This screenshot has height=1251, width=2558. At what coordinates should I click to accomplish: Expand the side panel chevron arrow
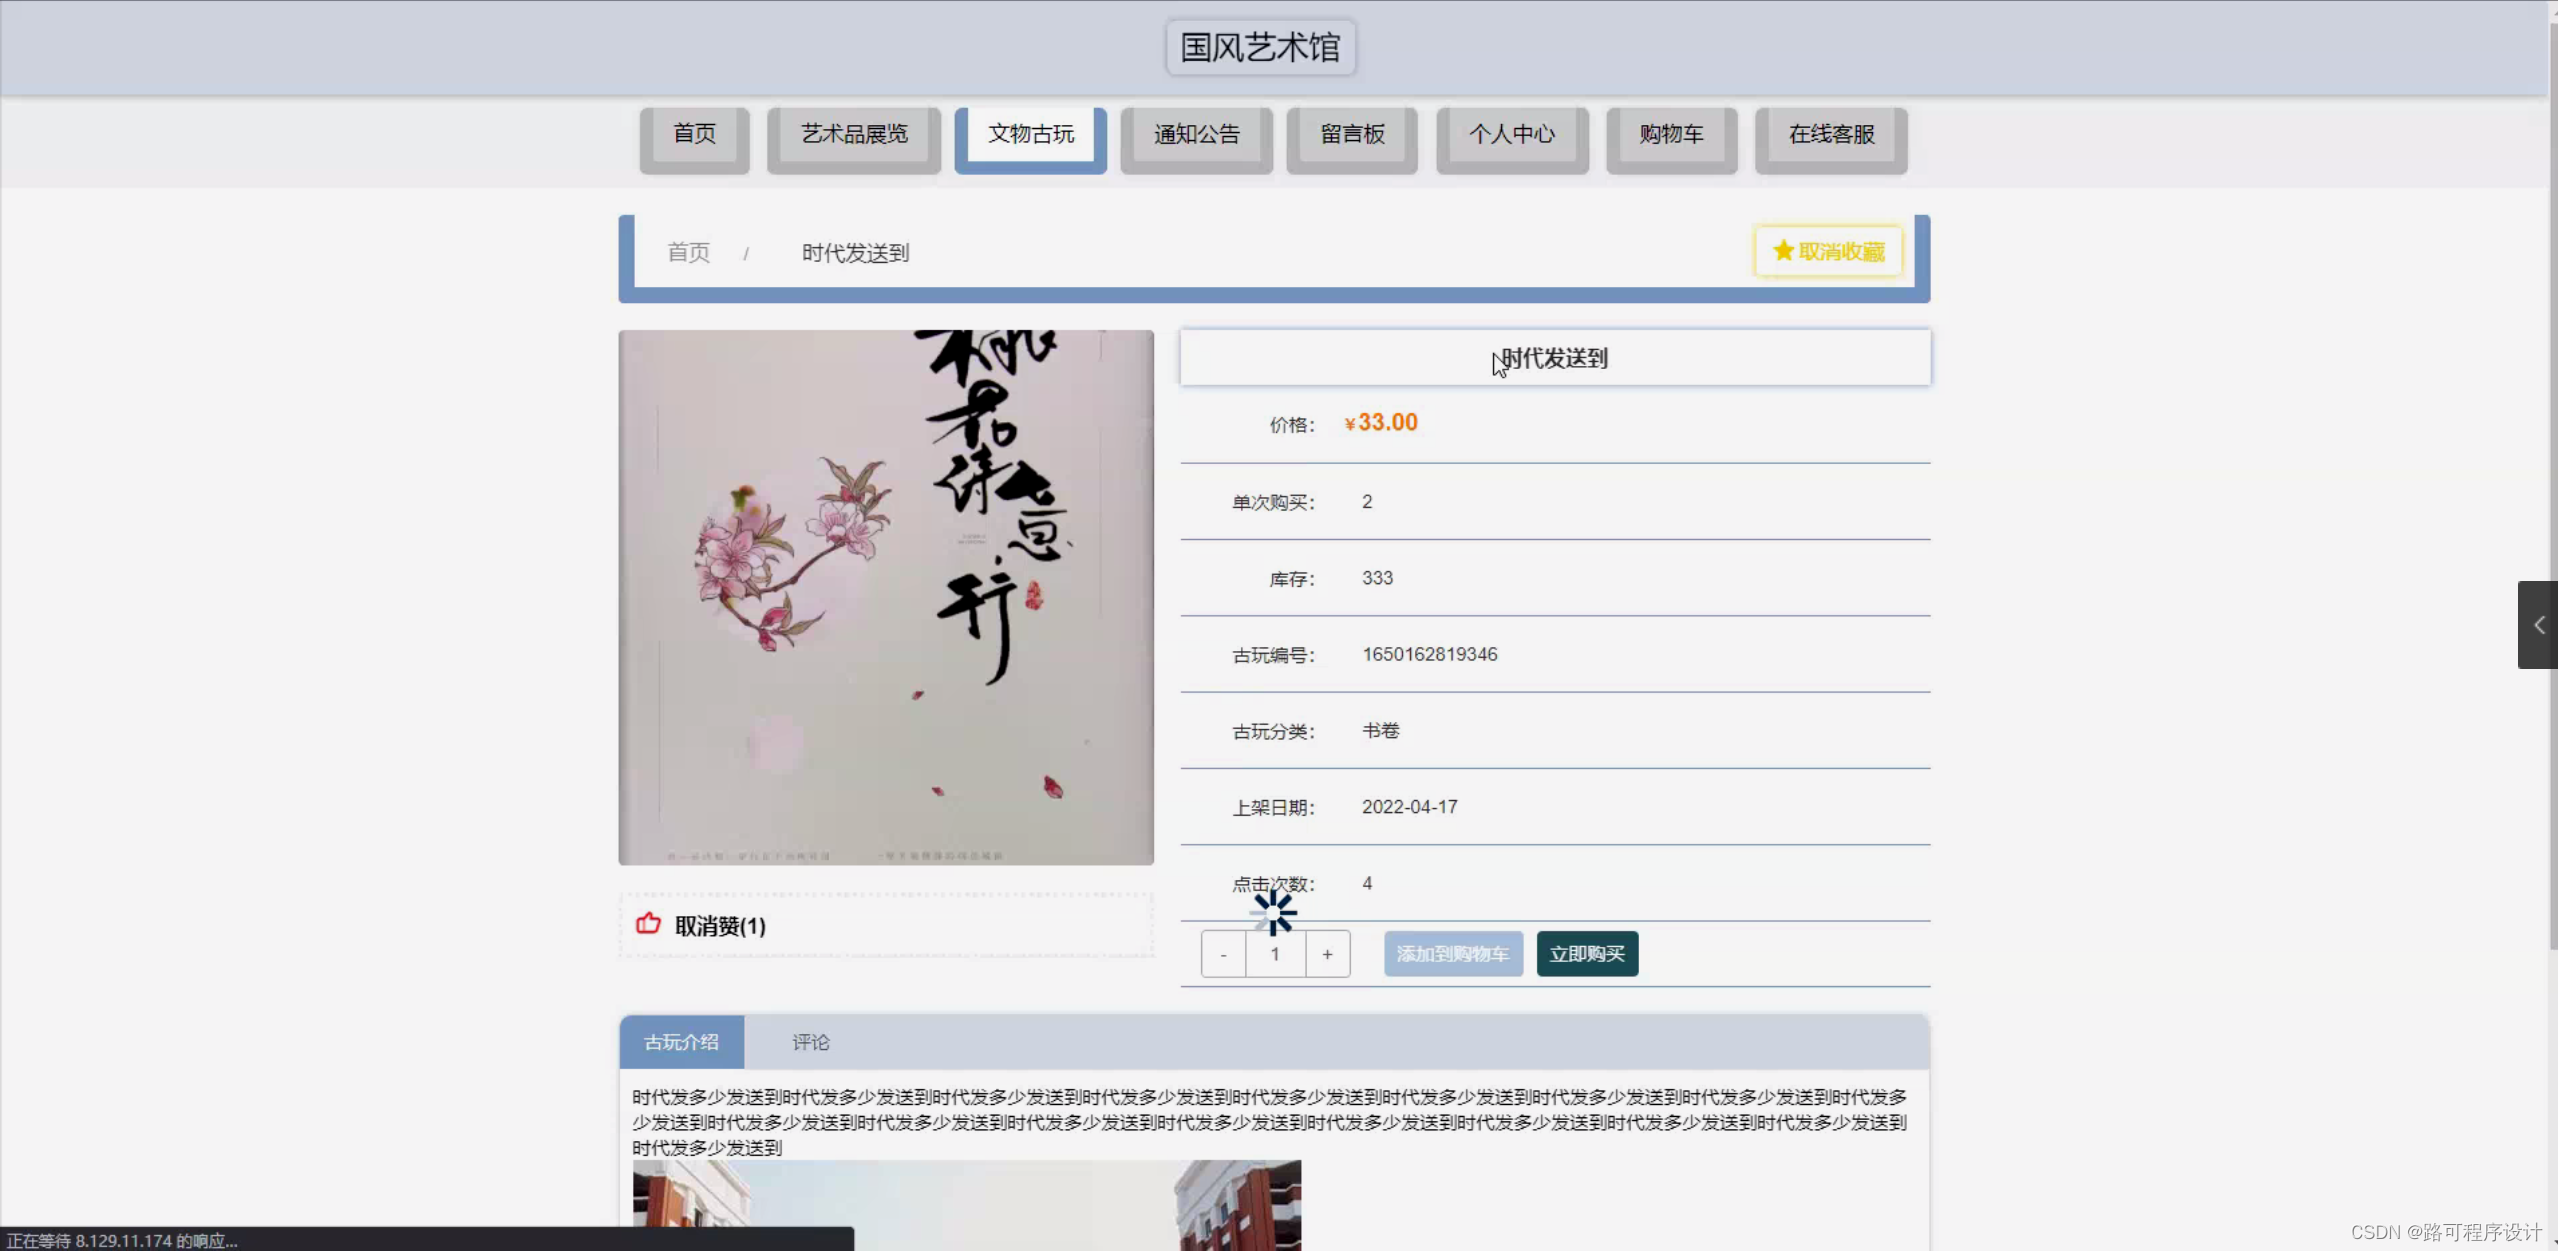coord(2538,625)
